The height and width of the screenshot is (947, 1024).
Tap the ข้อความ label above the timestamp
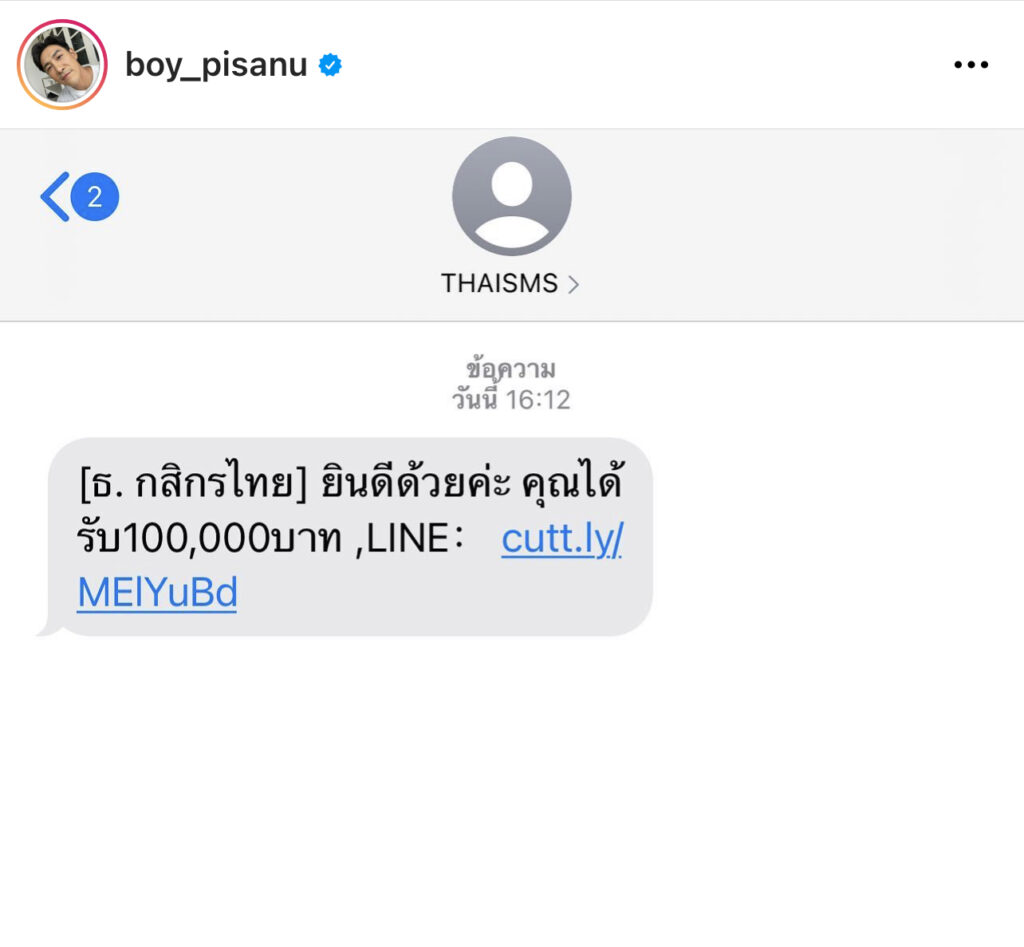point(511,369)
